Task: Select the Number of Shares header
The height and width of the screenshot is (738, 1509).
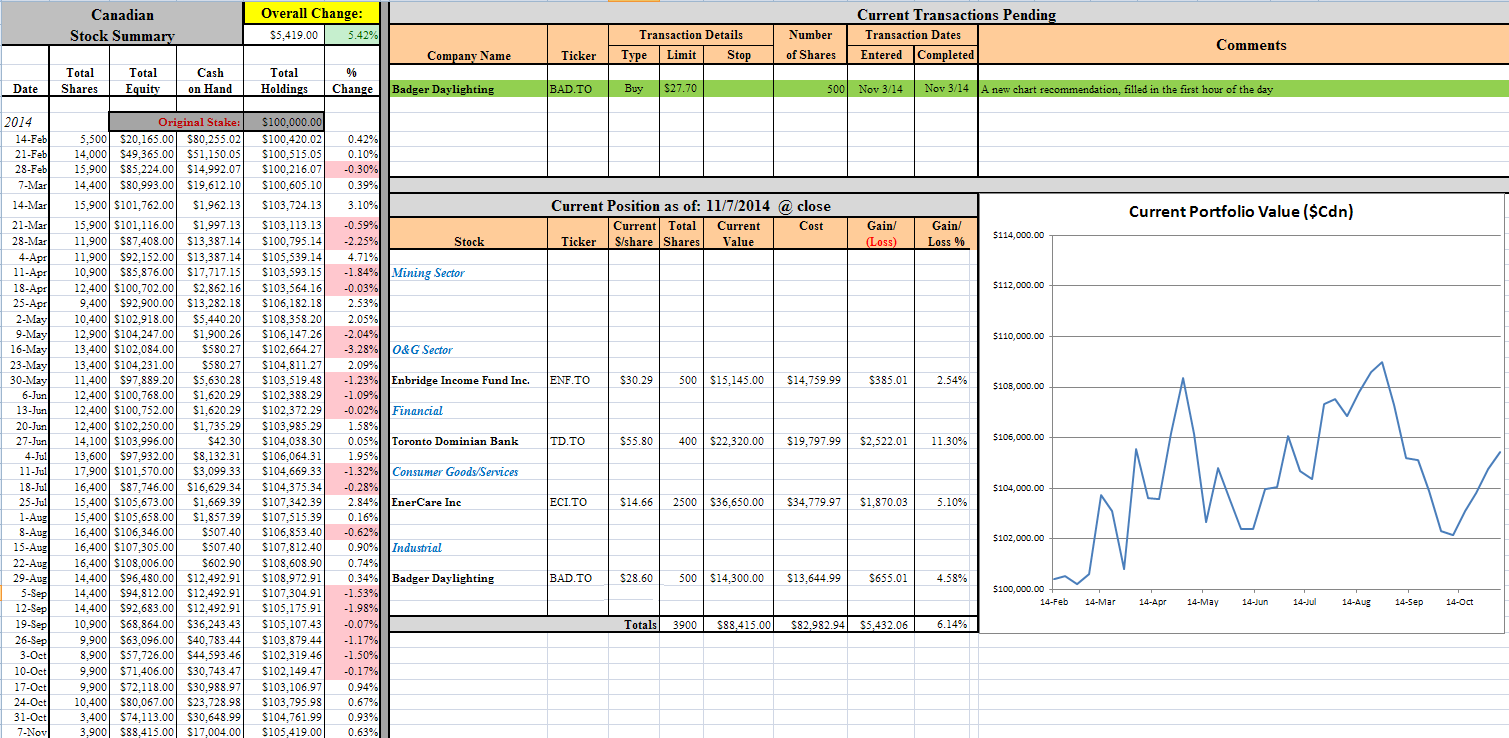Action: coord(810,44)
